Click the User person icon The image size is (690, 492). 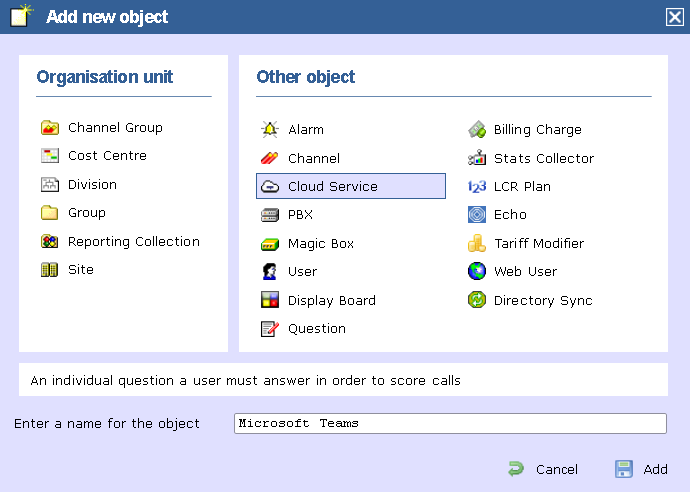click(x=269, y=272)
